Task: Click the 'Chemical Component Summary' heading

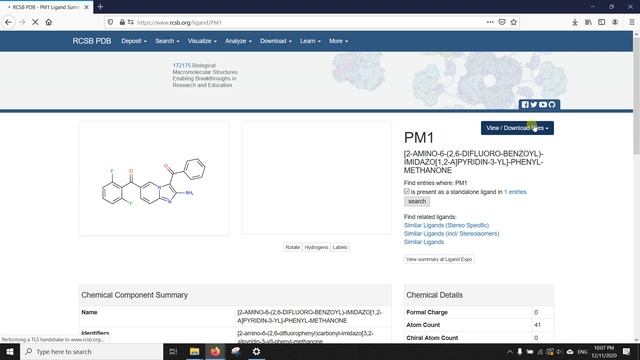Action: [134, 295]
